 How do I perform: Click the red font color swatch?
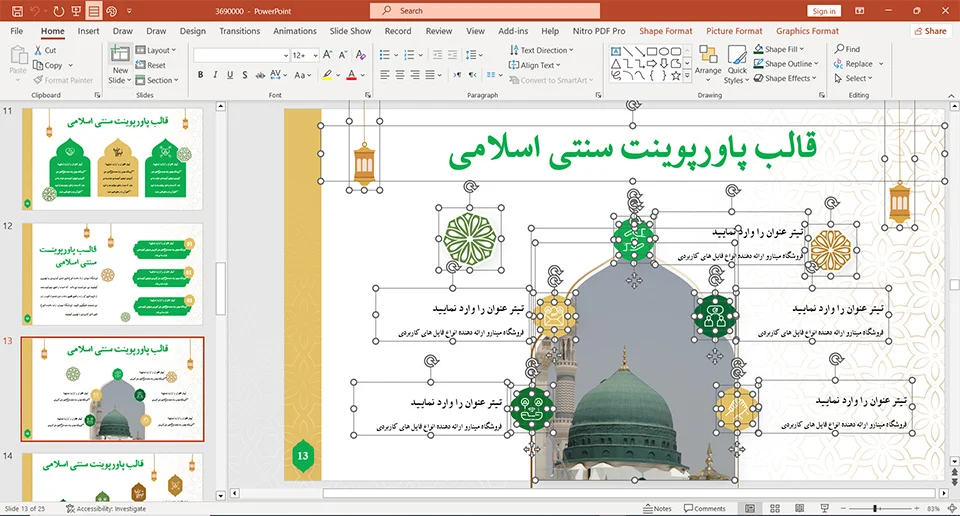click(351, 75)
